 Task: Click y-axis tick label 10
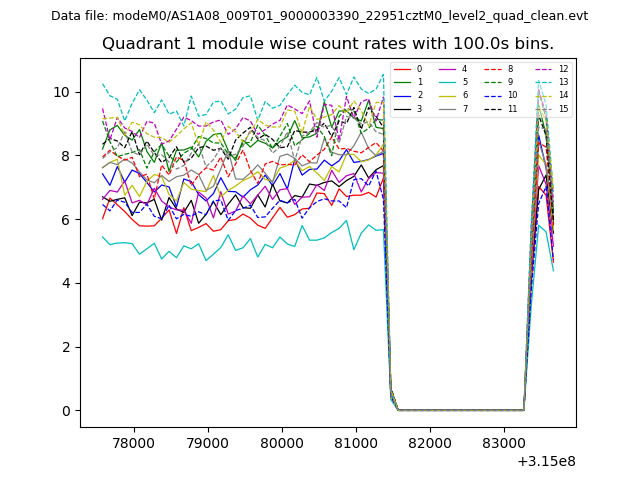click(63, 92)
